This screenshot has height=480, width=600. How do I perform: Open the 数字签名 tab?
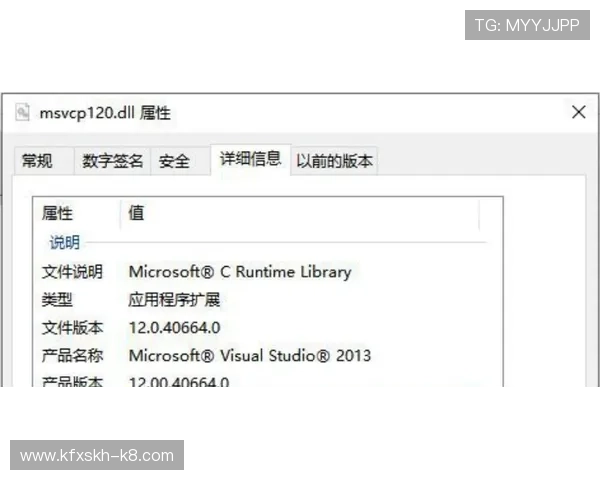[112, 161]
